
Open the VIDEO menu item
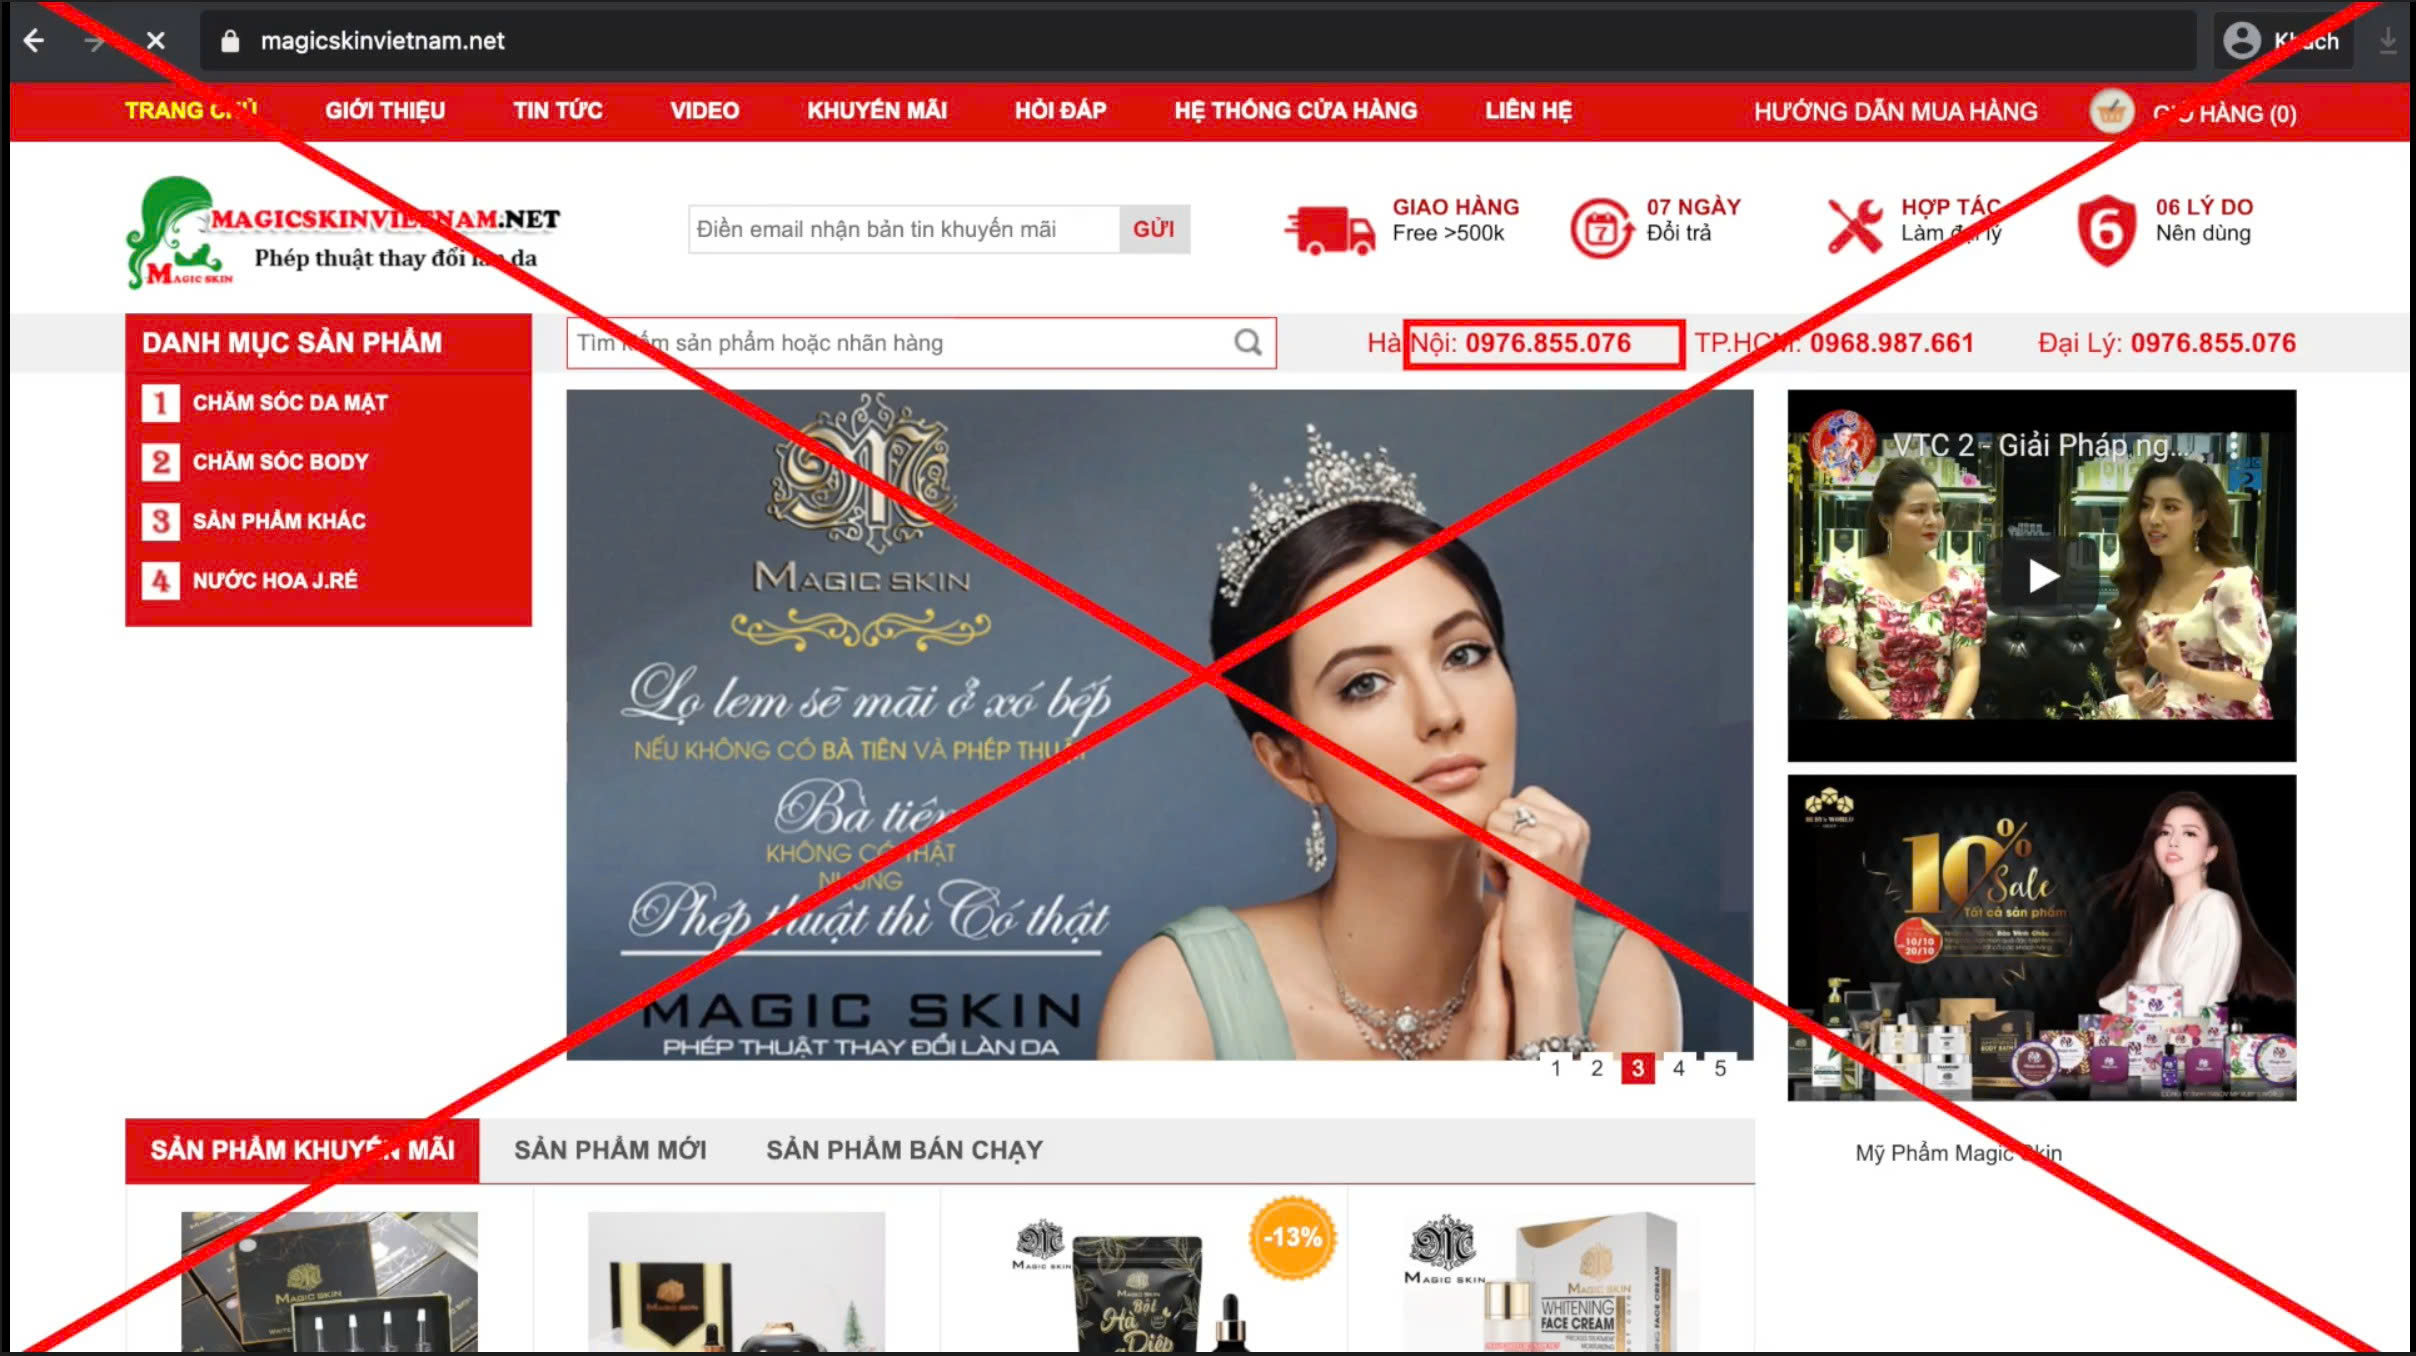[x=704, y=111]
